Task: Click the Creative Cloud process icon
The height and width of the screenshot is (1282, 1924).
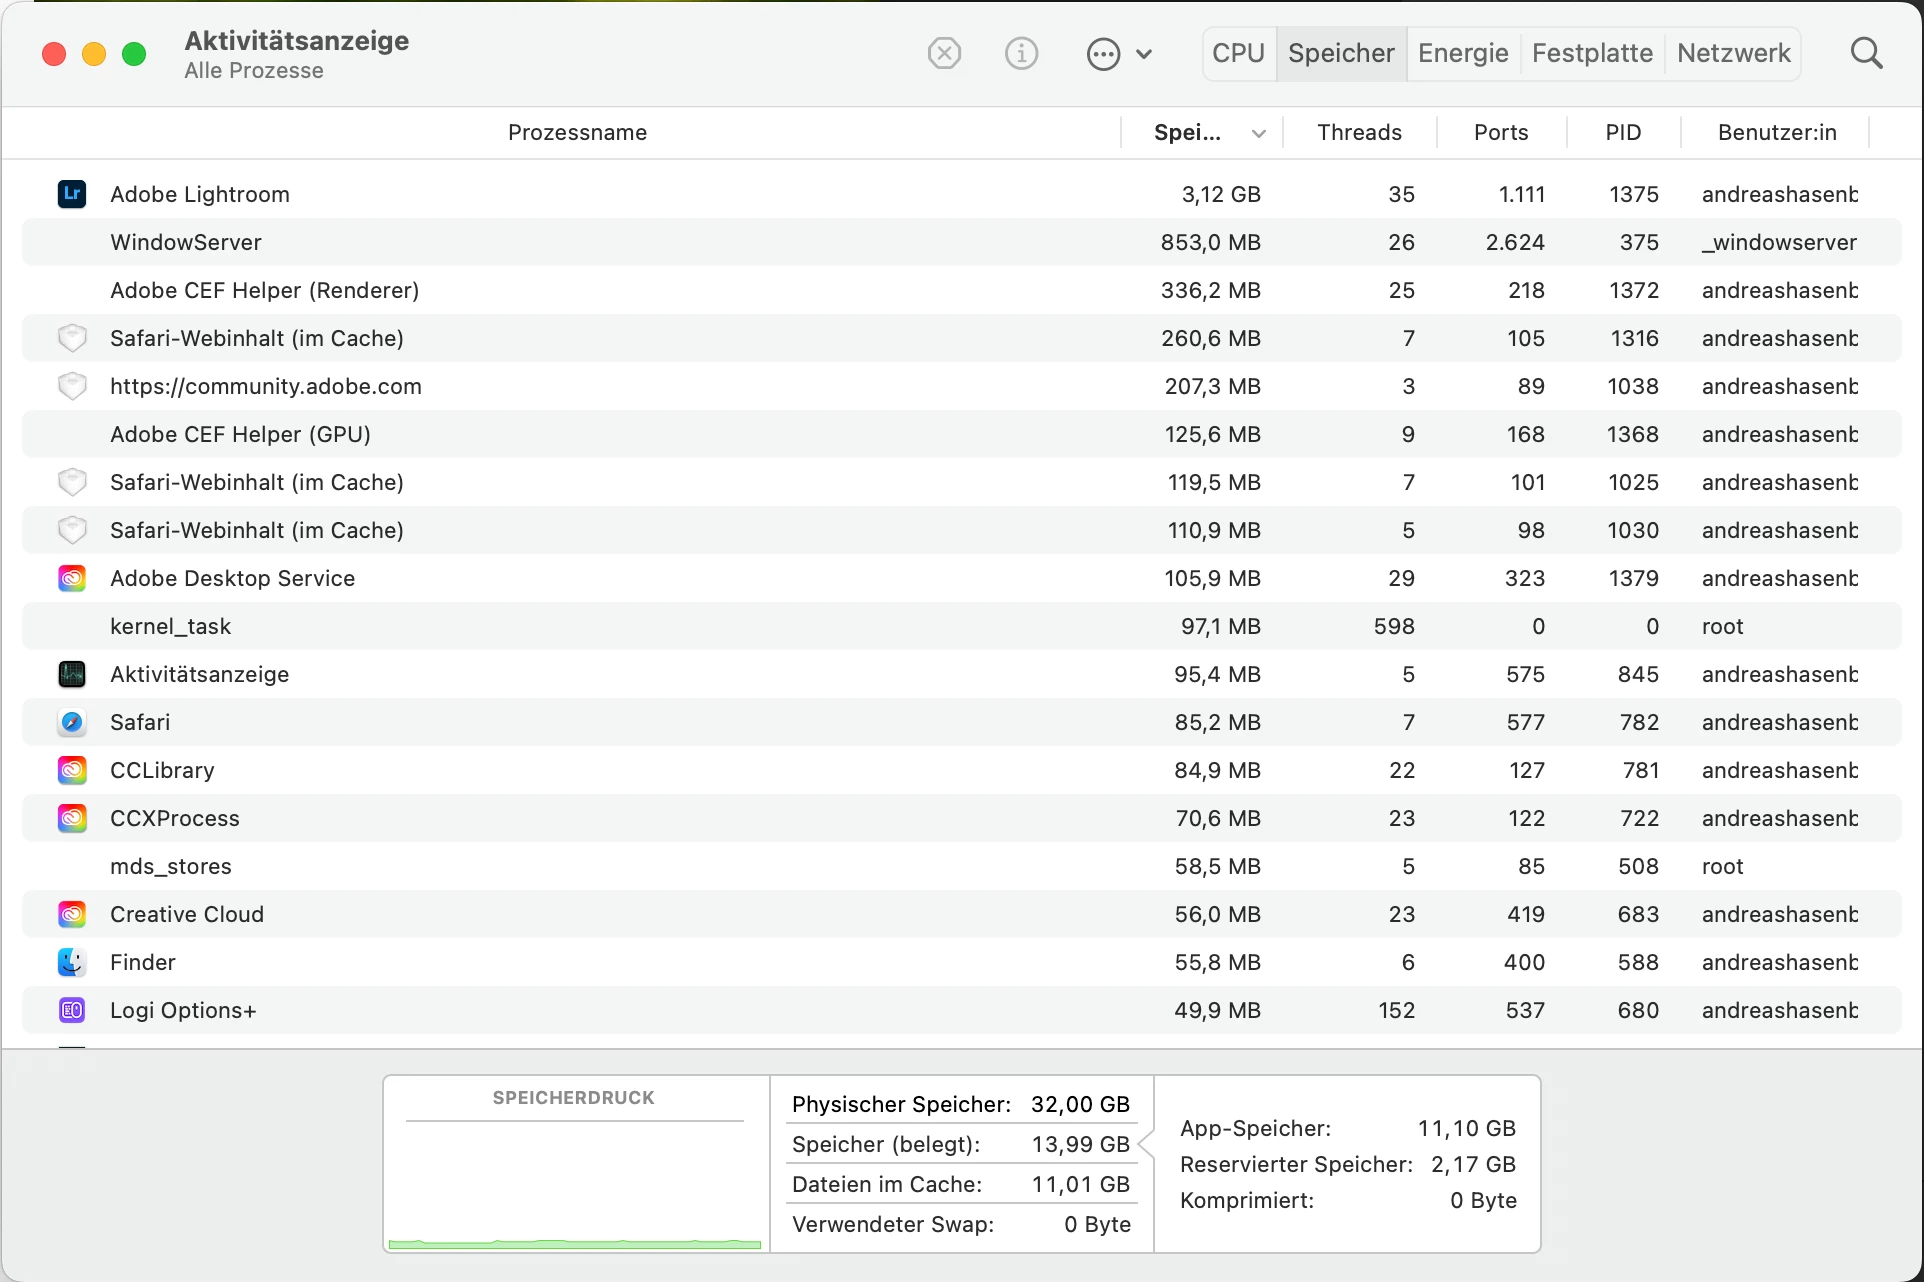Action: tap(72, 914)
